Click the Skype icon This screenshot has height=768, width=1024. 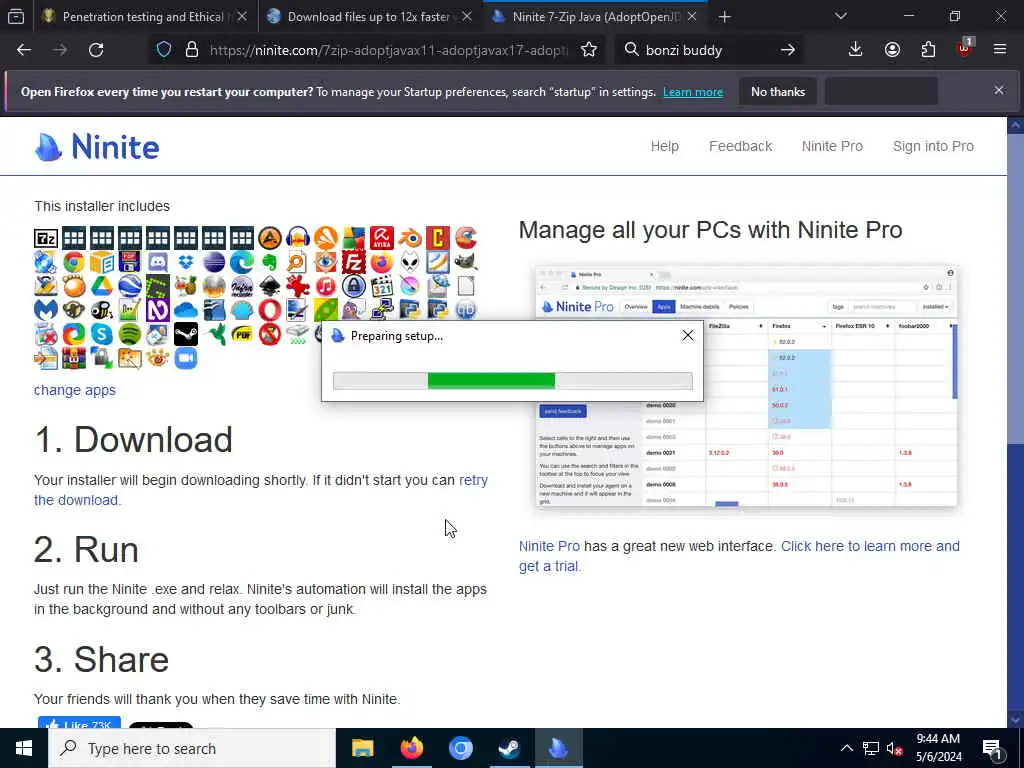(x=102, y=334)
